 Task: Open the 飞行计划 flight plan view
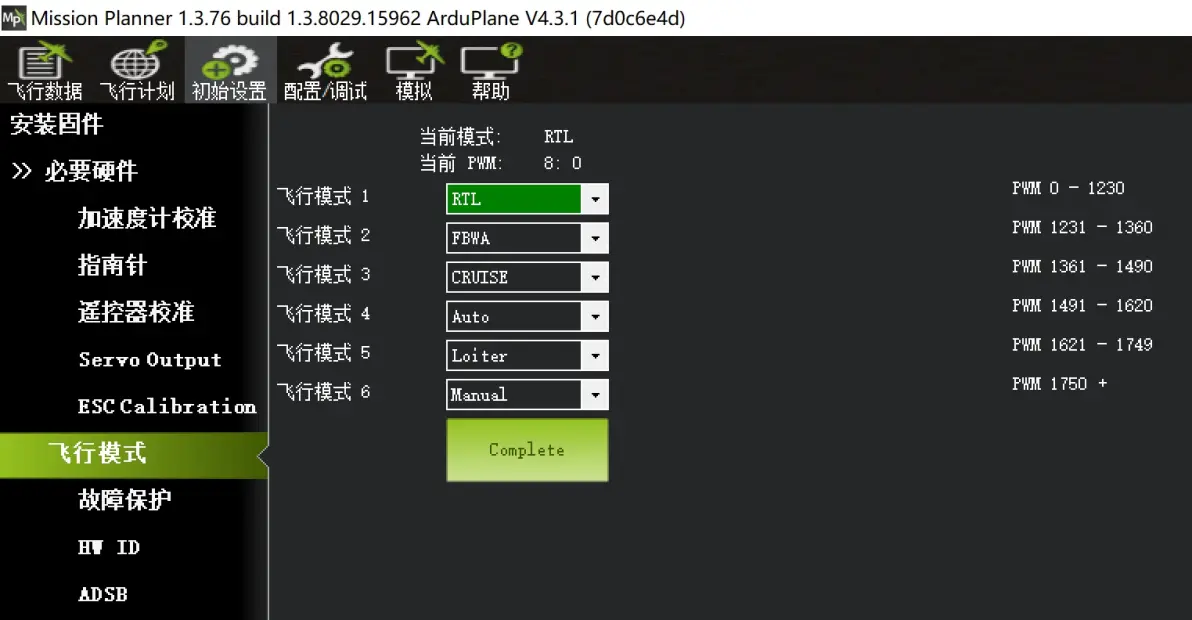coord(137,72)
